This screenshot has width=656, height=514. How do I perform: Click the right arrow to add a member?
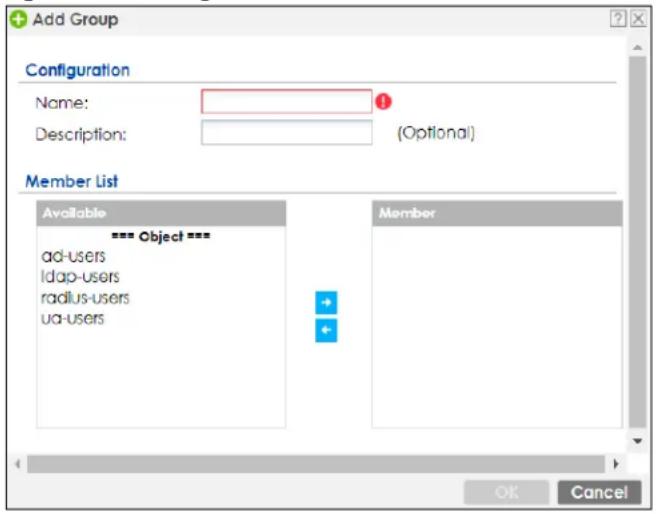pos(326,302)
